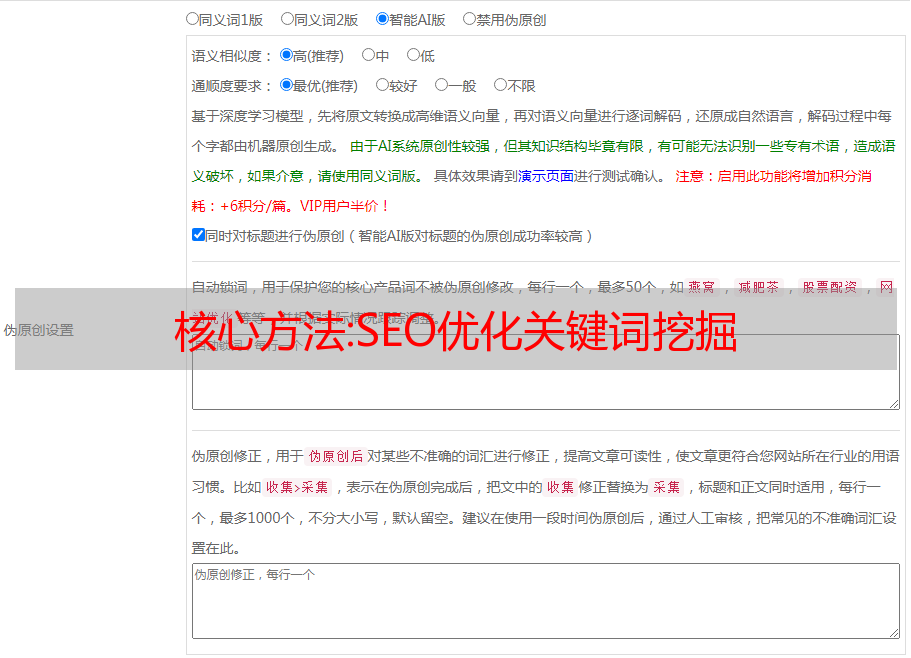
Task: Set 语义相似度 to 低
Action: click(x=413, y=55)
